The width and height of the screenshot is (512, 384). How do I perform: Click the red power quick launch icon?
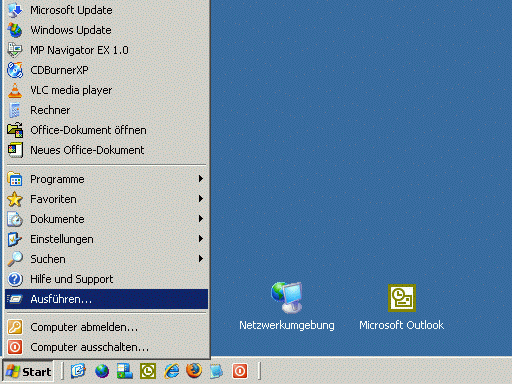(x=240, y=371)
